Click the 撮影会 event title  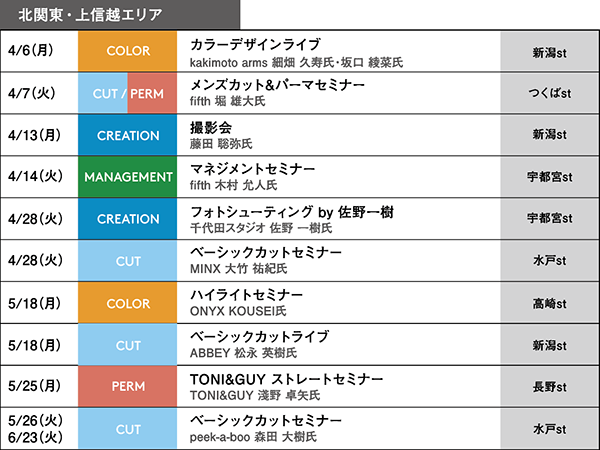pyautogui.click(x=210, y=128)
